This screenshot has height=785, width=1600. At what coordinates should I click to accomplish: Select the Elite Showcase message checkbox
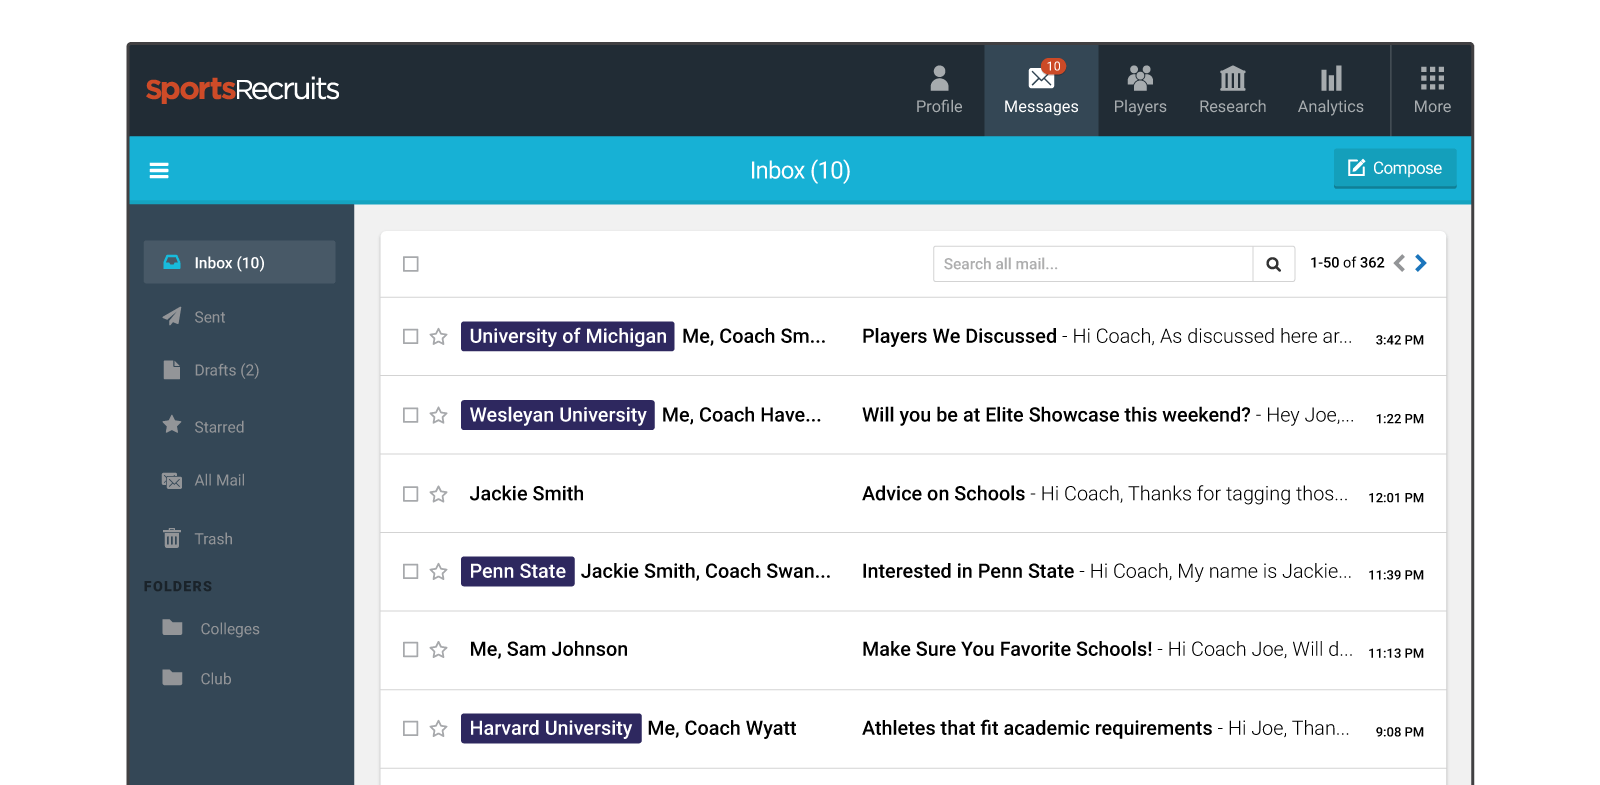(411, 415)
